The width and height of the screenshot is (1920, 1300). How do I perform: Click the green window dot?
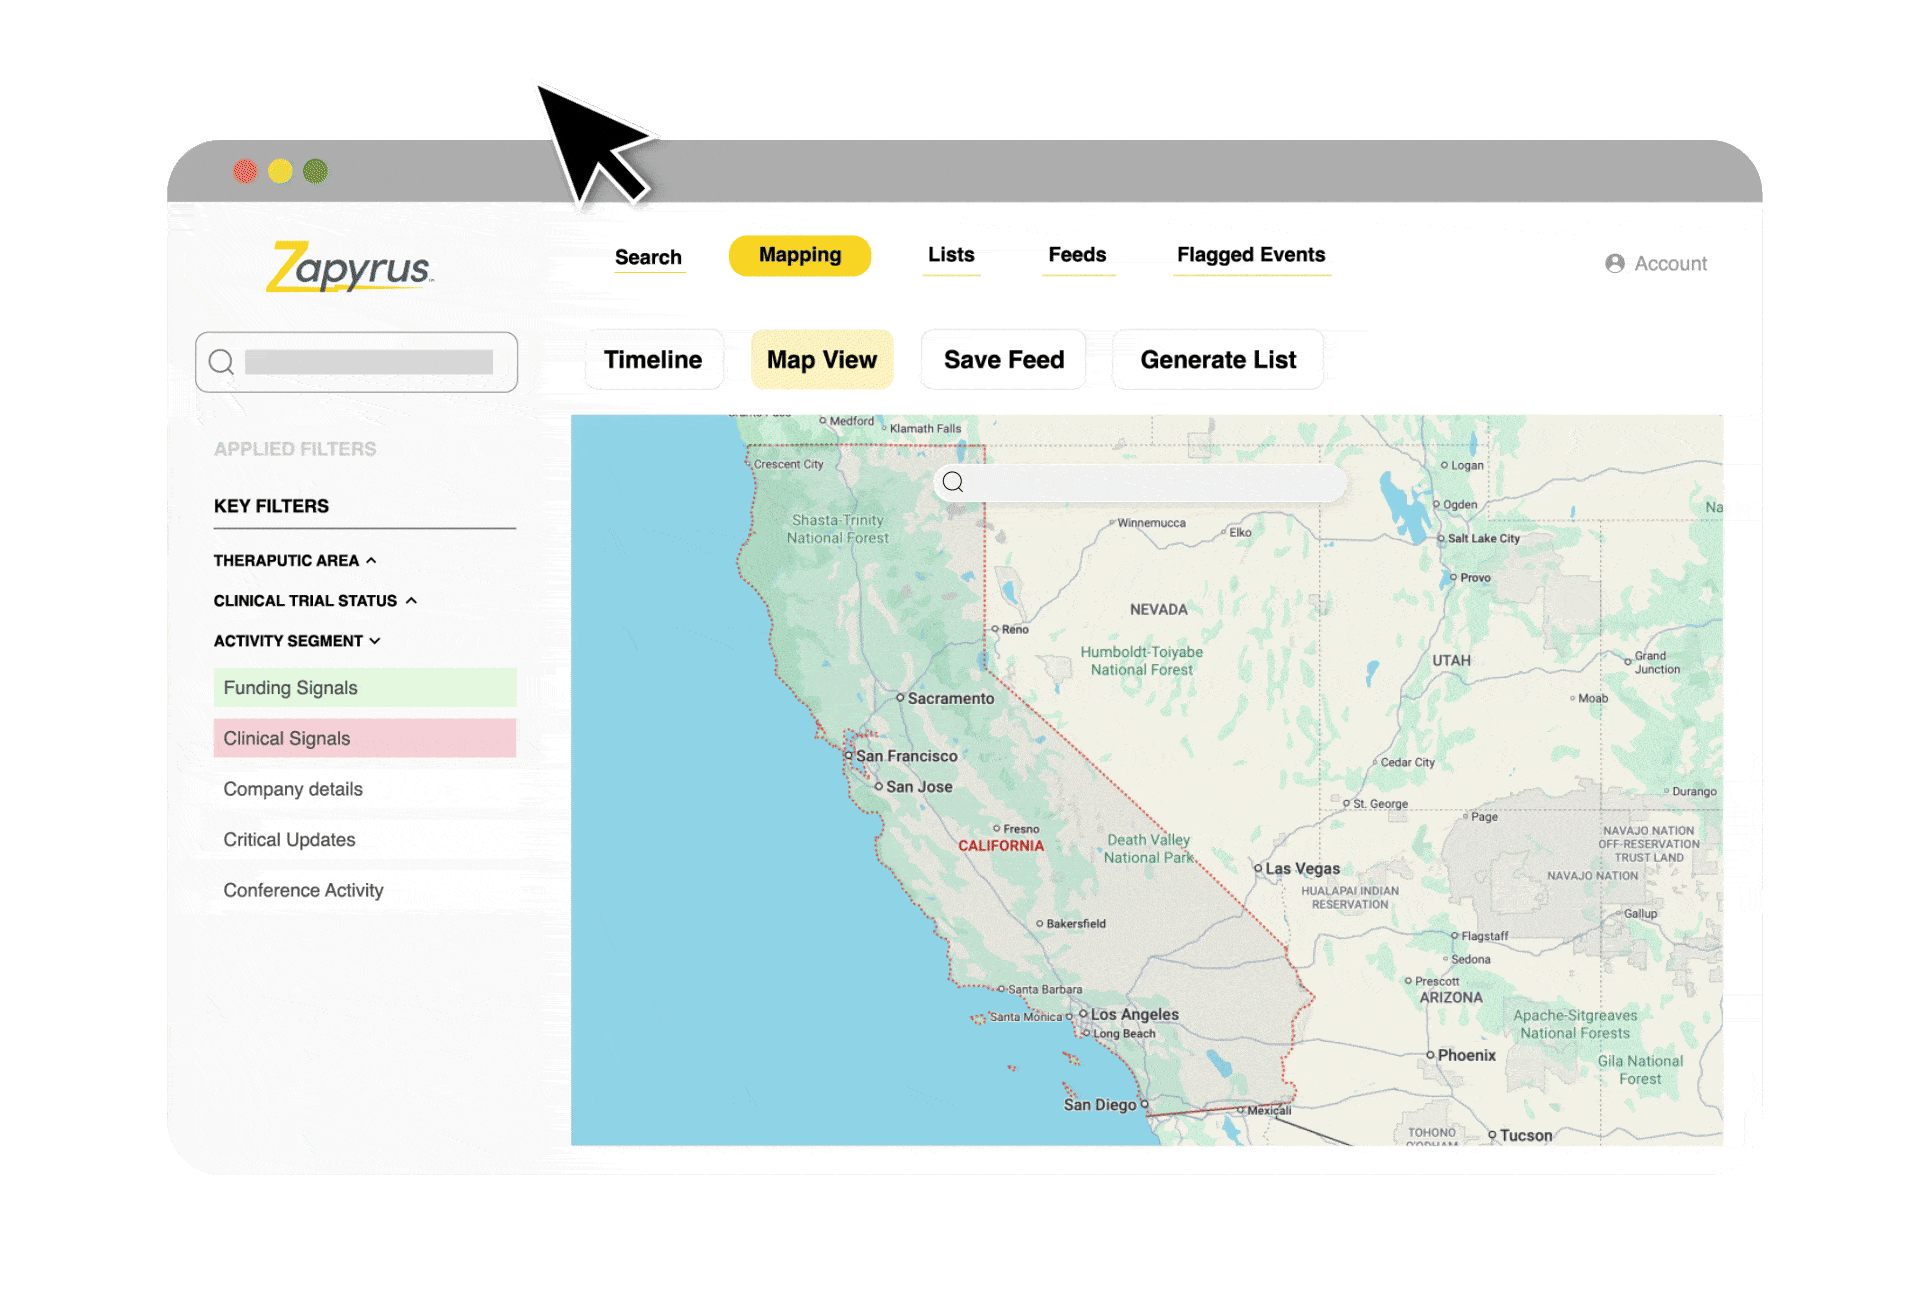coord(315,171)
